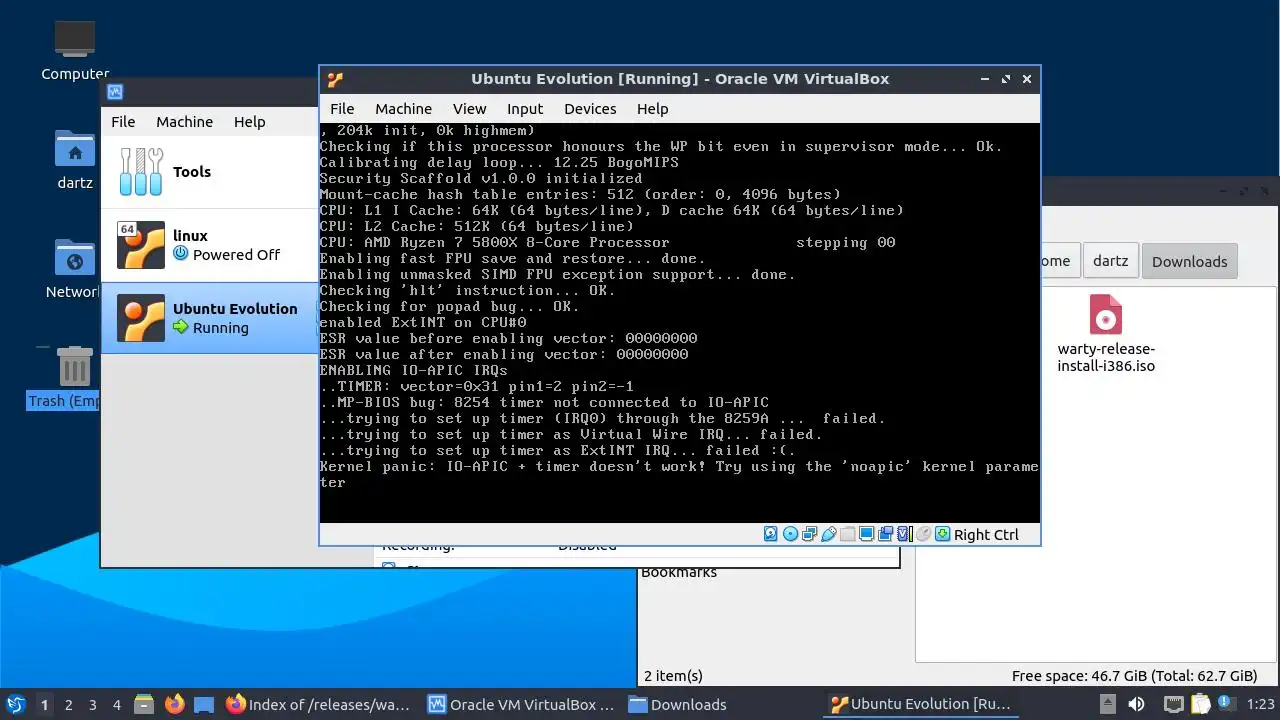The width and height of the screenshot is (1280, 720).
Task: Click the Downloads path button in file manager
Action: (1189, 261)
